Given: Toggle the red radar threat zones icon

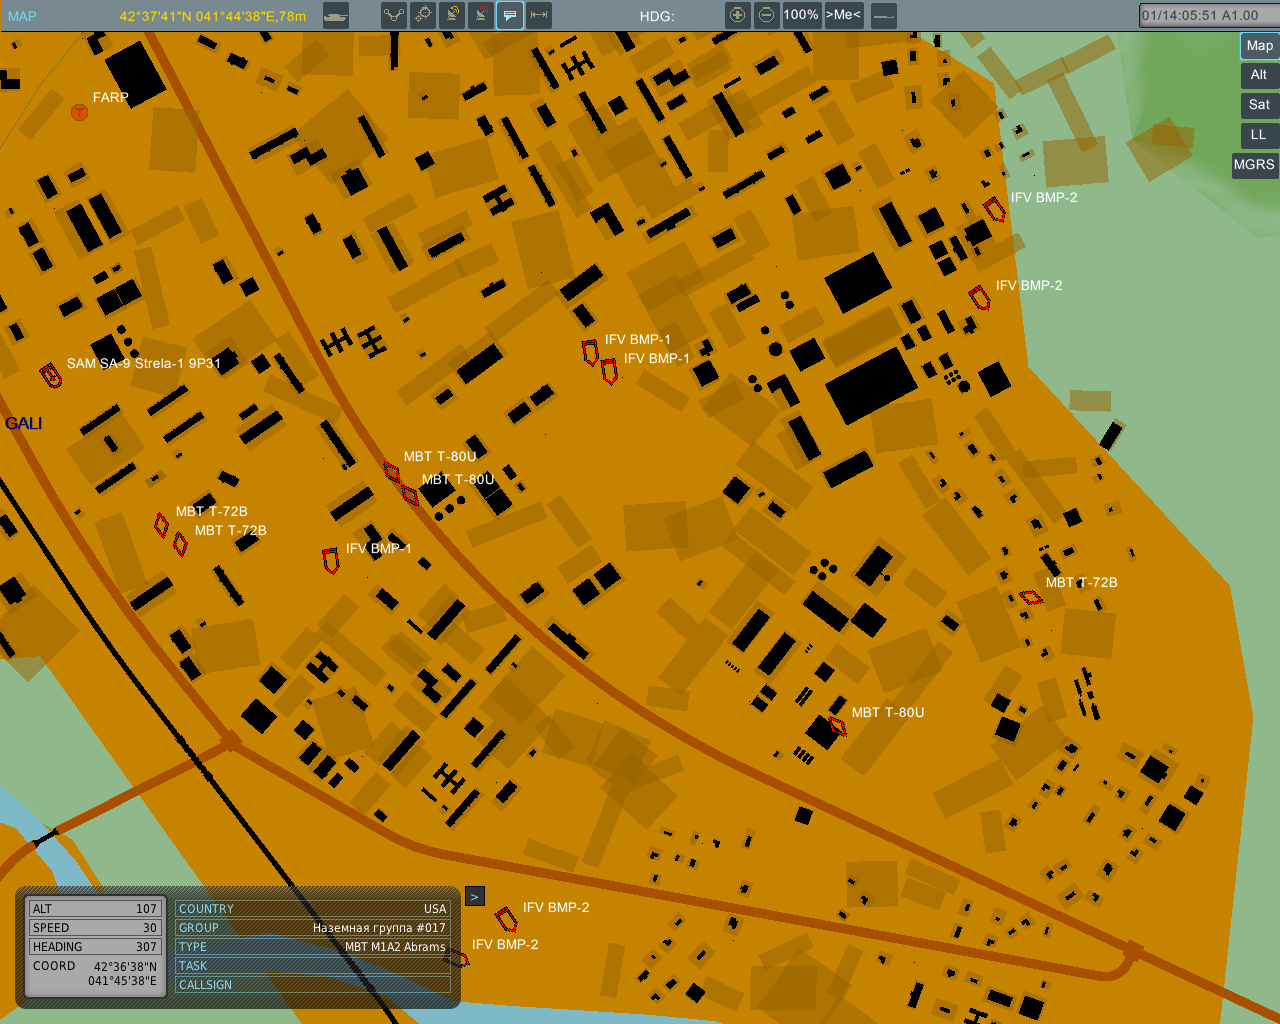Looking at the screenshot, I should click(481, 15).
